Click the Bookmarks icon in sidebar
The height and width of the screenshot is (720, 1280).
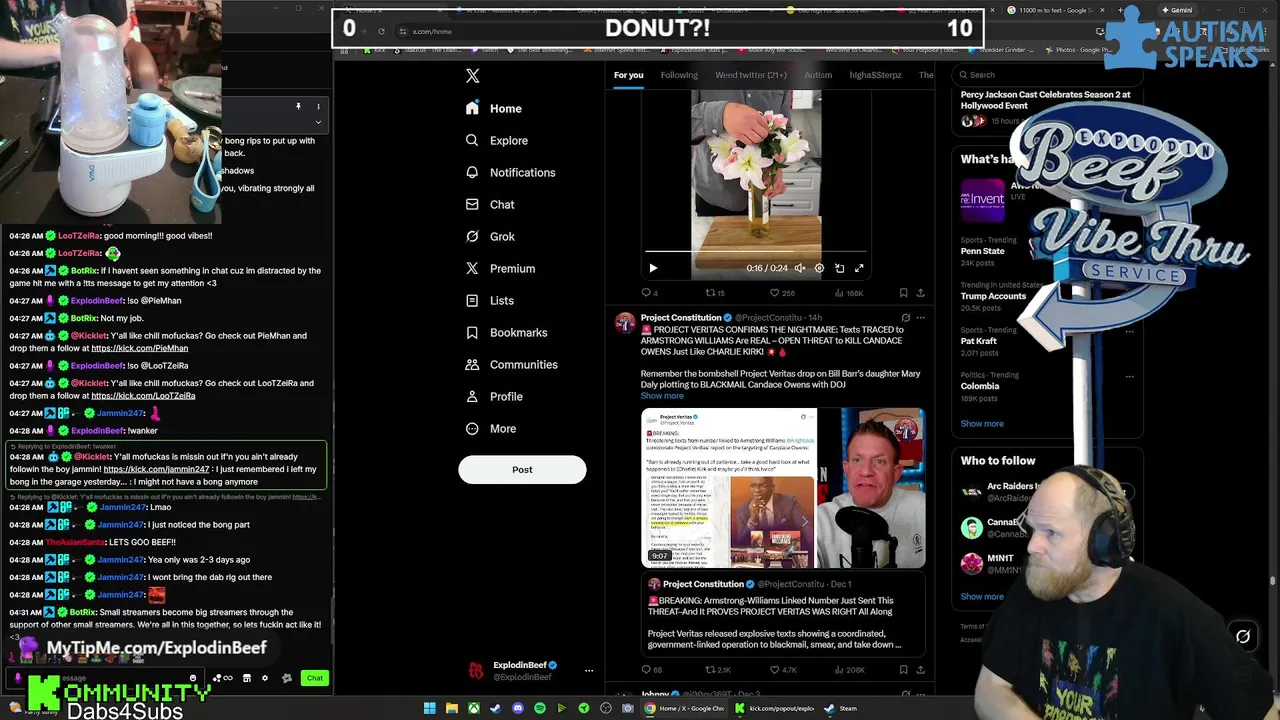pos(472,332)
